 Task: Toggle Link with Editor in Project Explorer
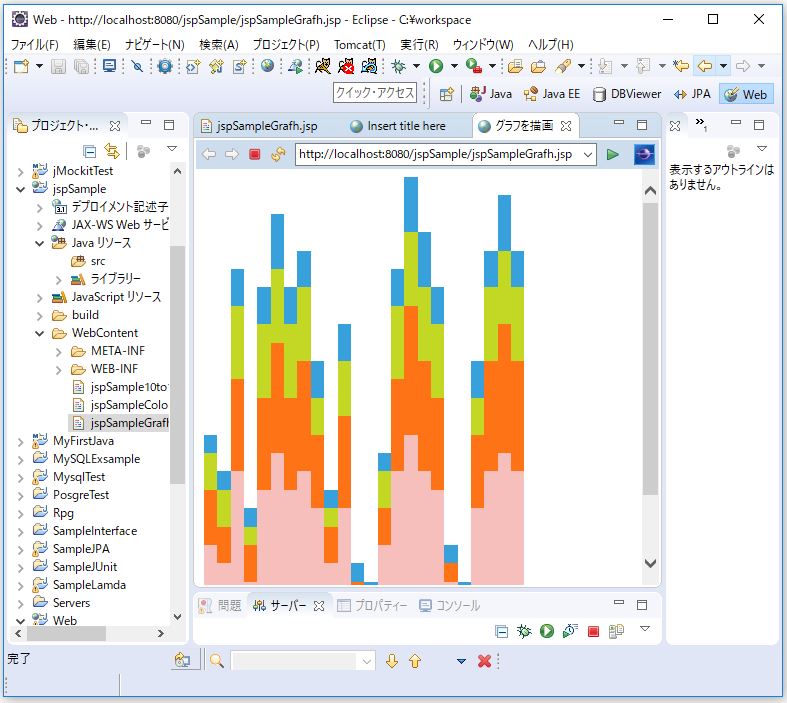point(112,151)
